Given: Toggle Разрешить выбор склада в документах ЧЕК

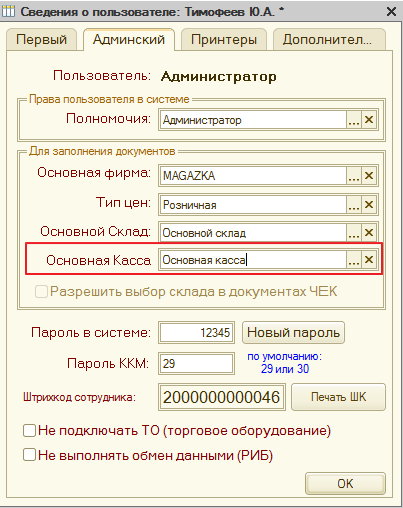Looking at the screenshot, I should point(41,292).
